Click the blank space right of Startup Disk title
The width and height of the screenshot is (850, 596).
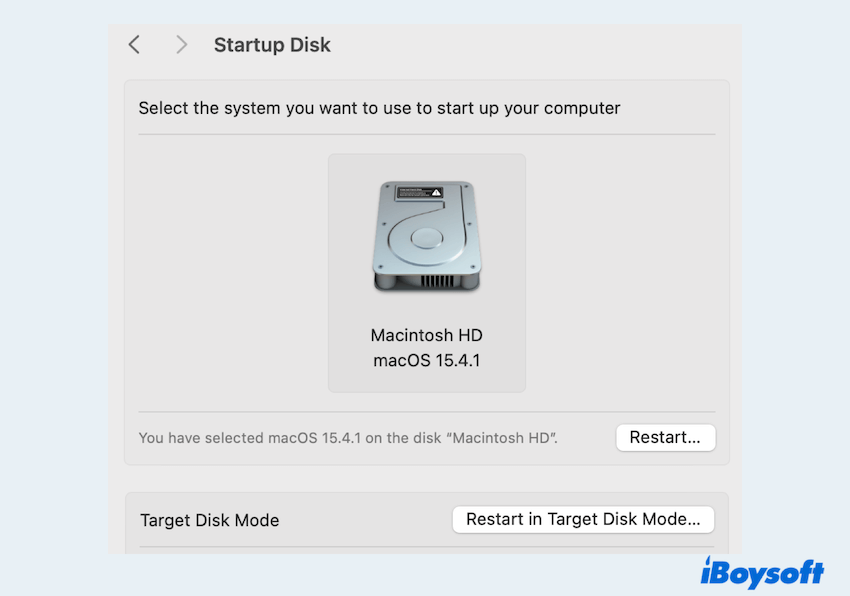point(530,45)
